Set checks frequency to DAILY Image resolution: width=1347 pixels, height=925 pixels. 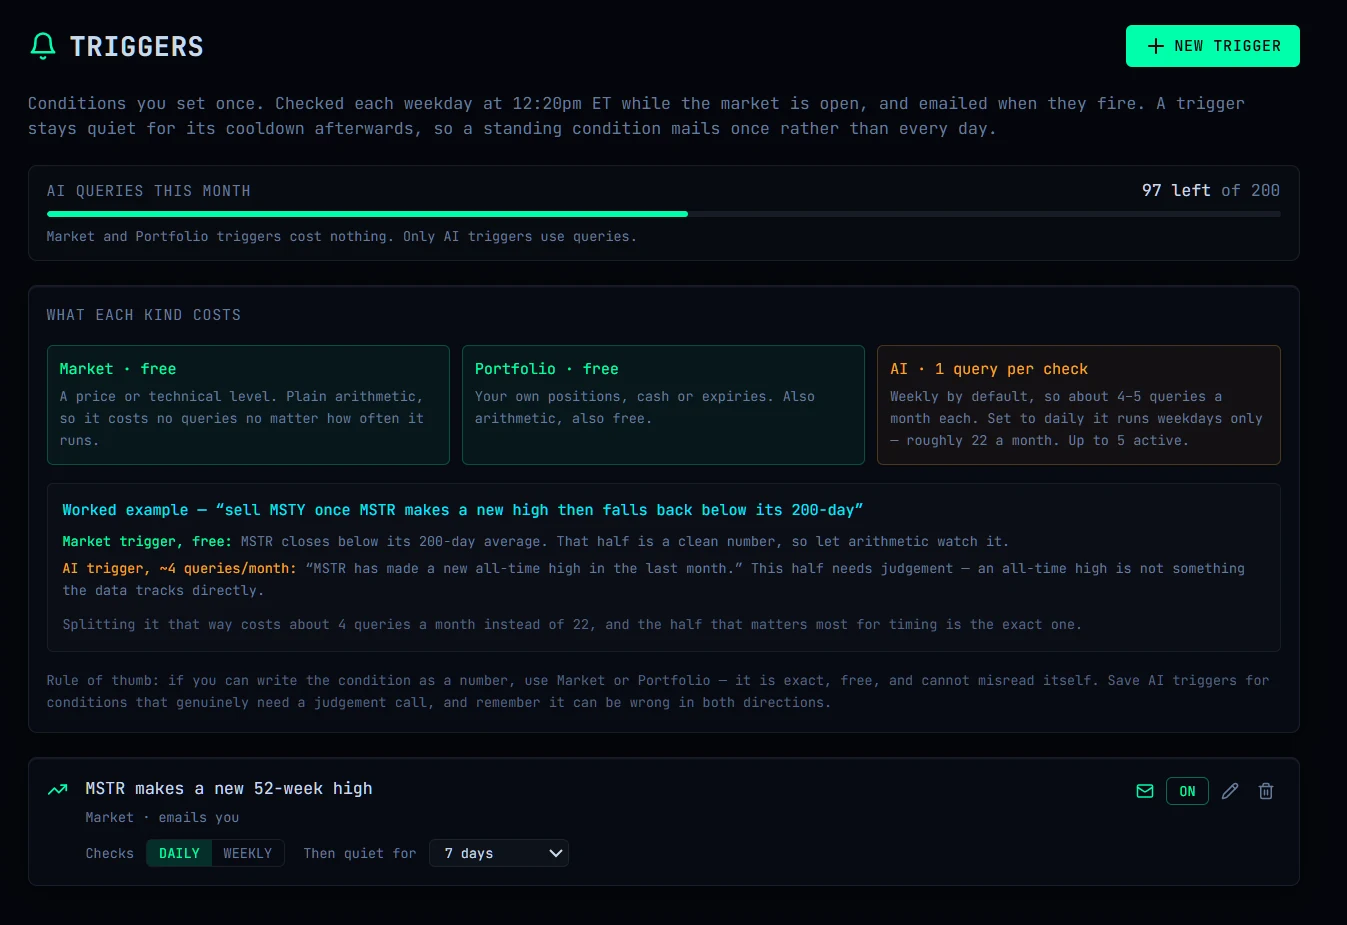179,853
